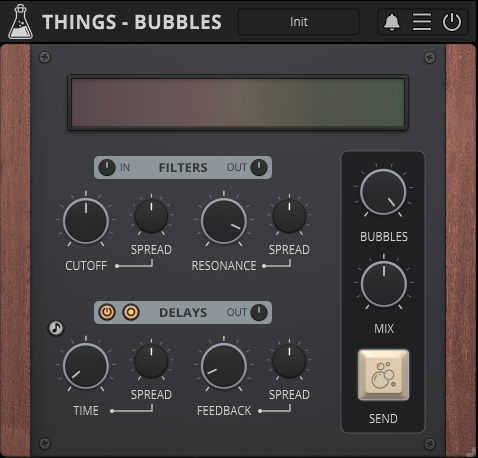Open the notifications bell icon
The height and width of the screenshot is (458, 478).
[392, 22]
